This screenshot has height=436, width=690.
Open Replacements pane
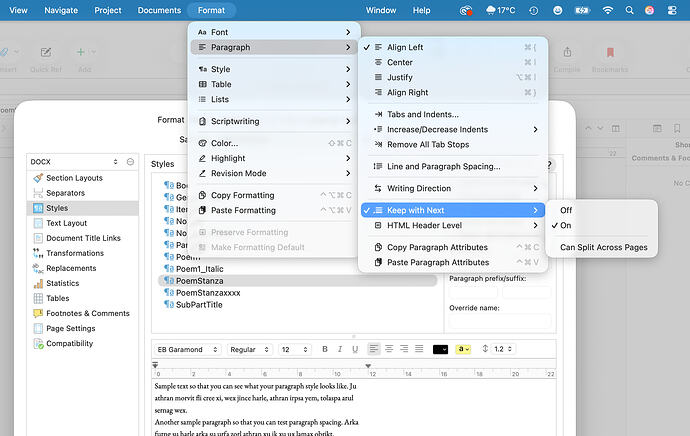(x=83, y=268)
